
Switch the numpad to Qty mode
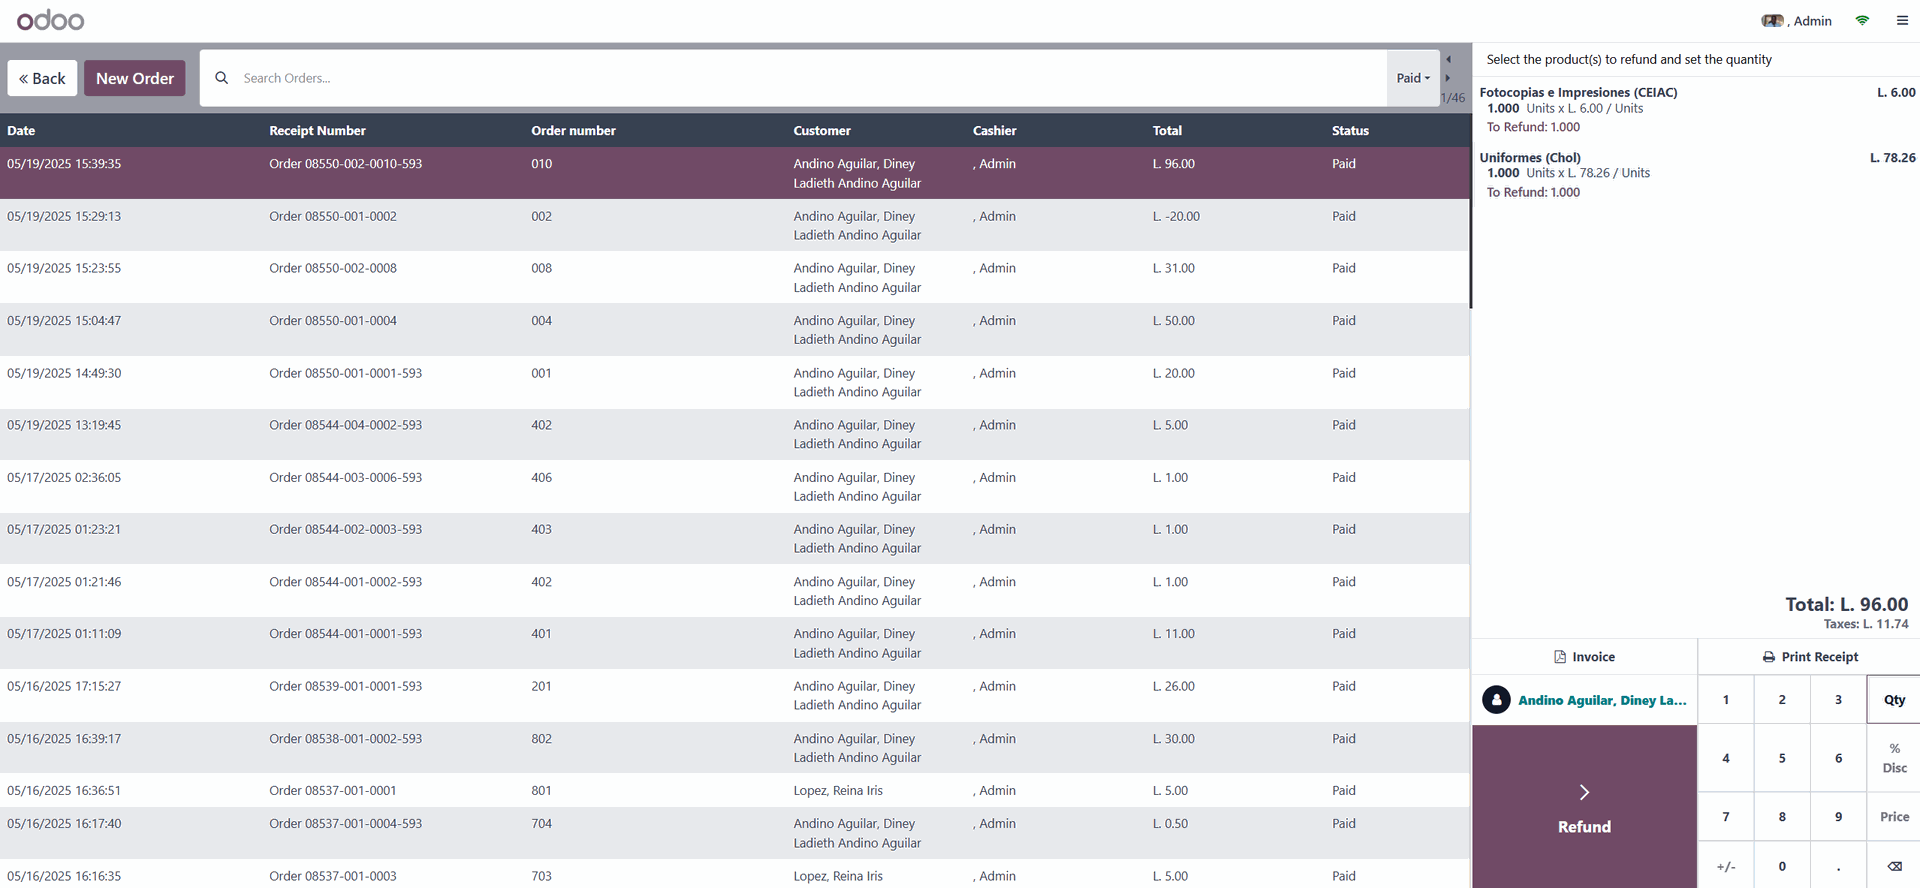point(1893,700)
